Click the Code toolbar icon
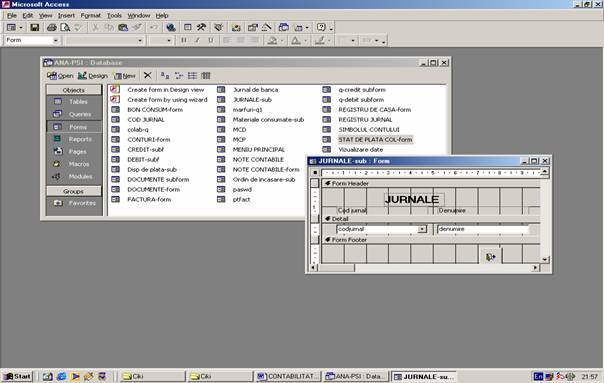Screen dimensions: 604x383 [x=236, y=27]
